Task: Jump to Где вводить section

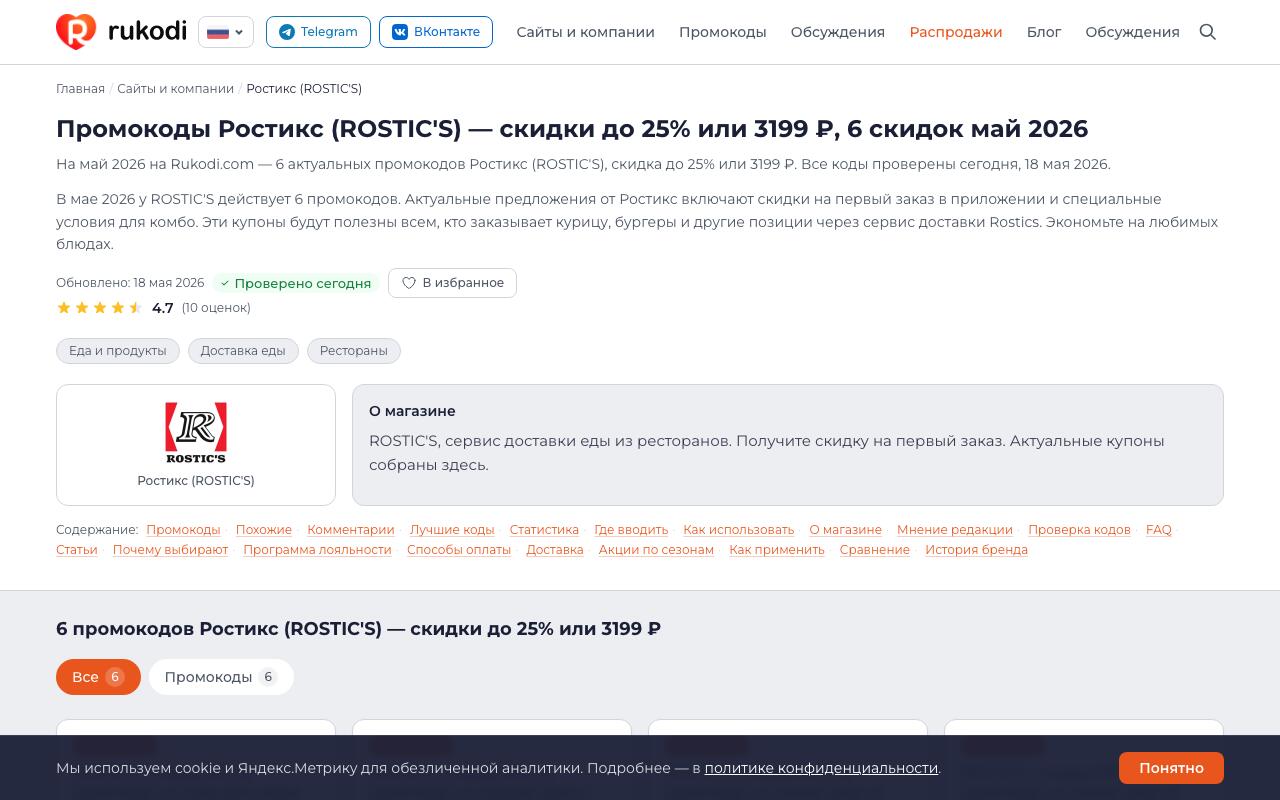Action: pyautogui.click(x=631, y=530)
